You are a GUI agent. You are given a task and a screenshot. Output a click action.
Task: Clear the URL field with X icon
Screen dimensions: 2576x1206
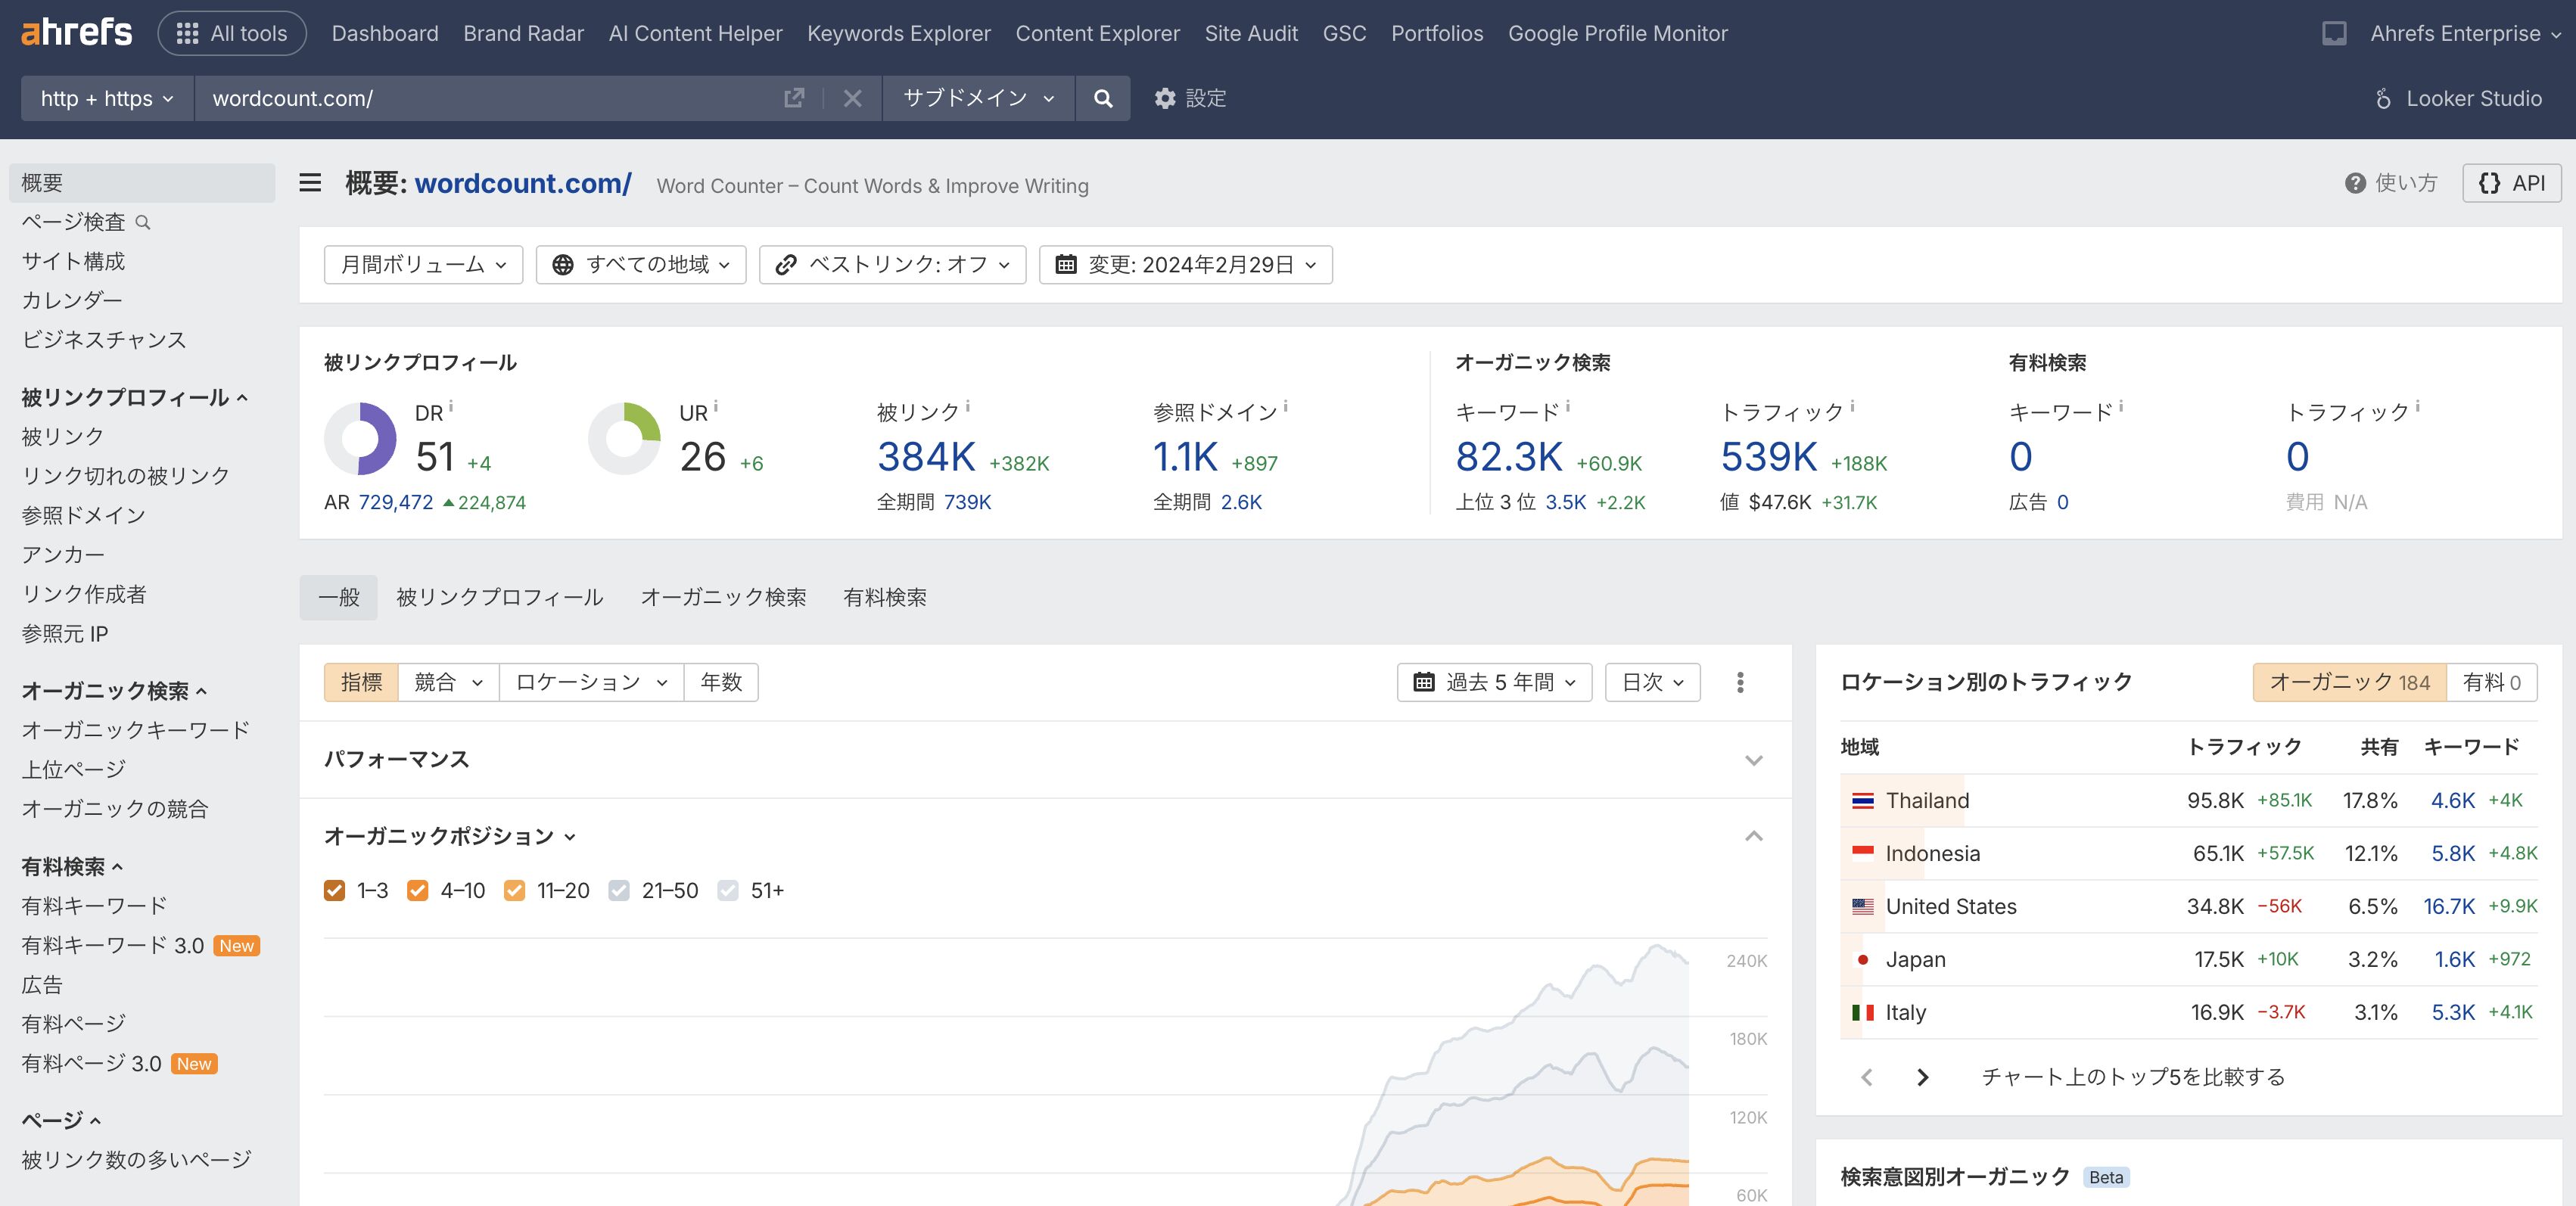point(852,98)
